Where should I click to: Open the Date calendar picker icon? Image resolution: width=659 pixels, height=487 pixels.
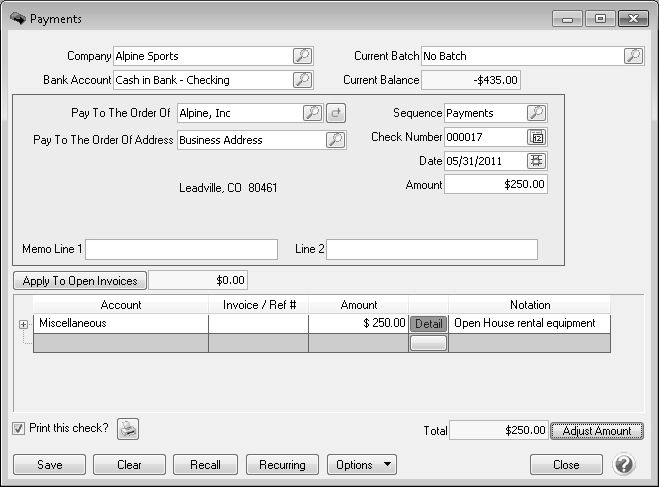537,161
